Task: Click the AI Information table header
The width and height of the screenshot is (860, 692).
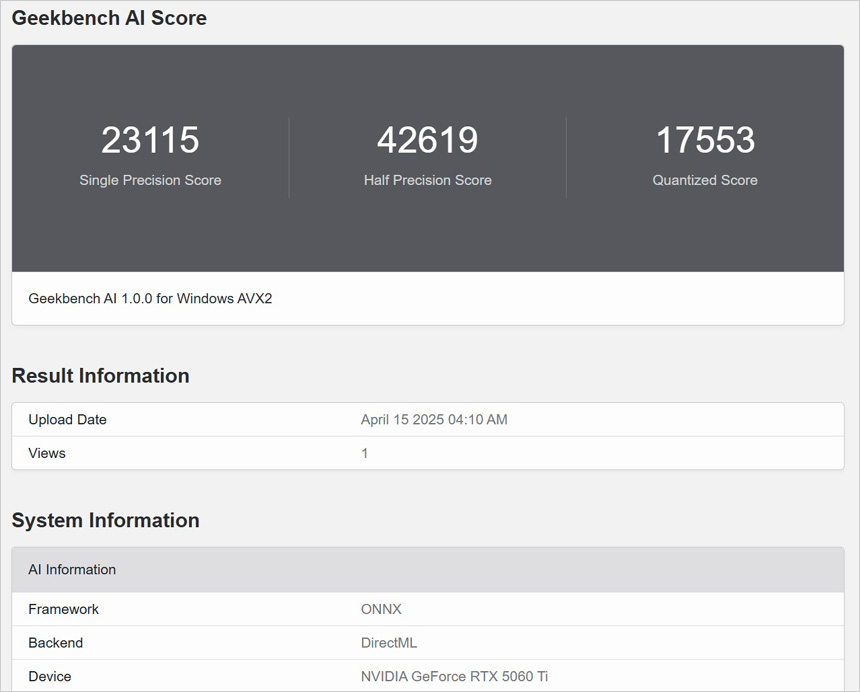Action: tap(72, 570)
